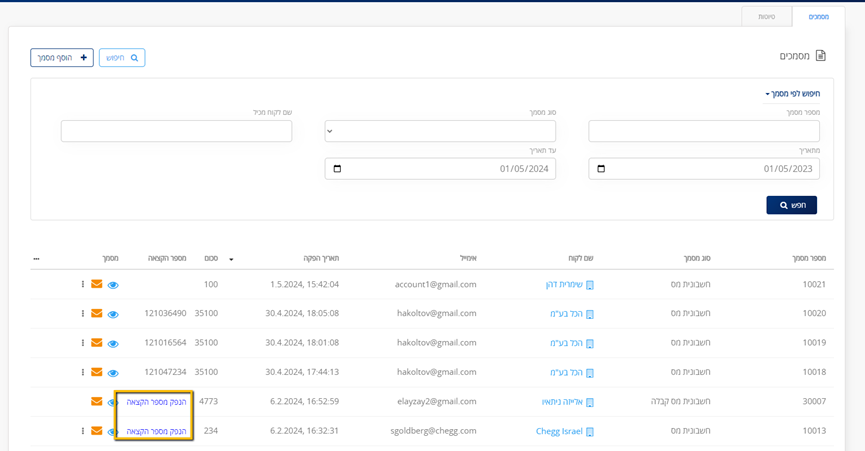Click issue date 1.5.2024, 15:42:04
This screenshot has width=865, height=451.
click(305, 284)
